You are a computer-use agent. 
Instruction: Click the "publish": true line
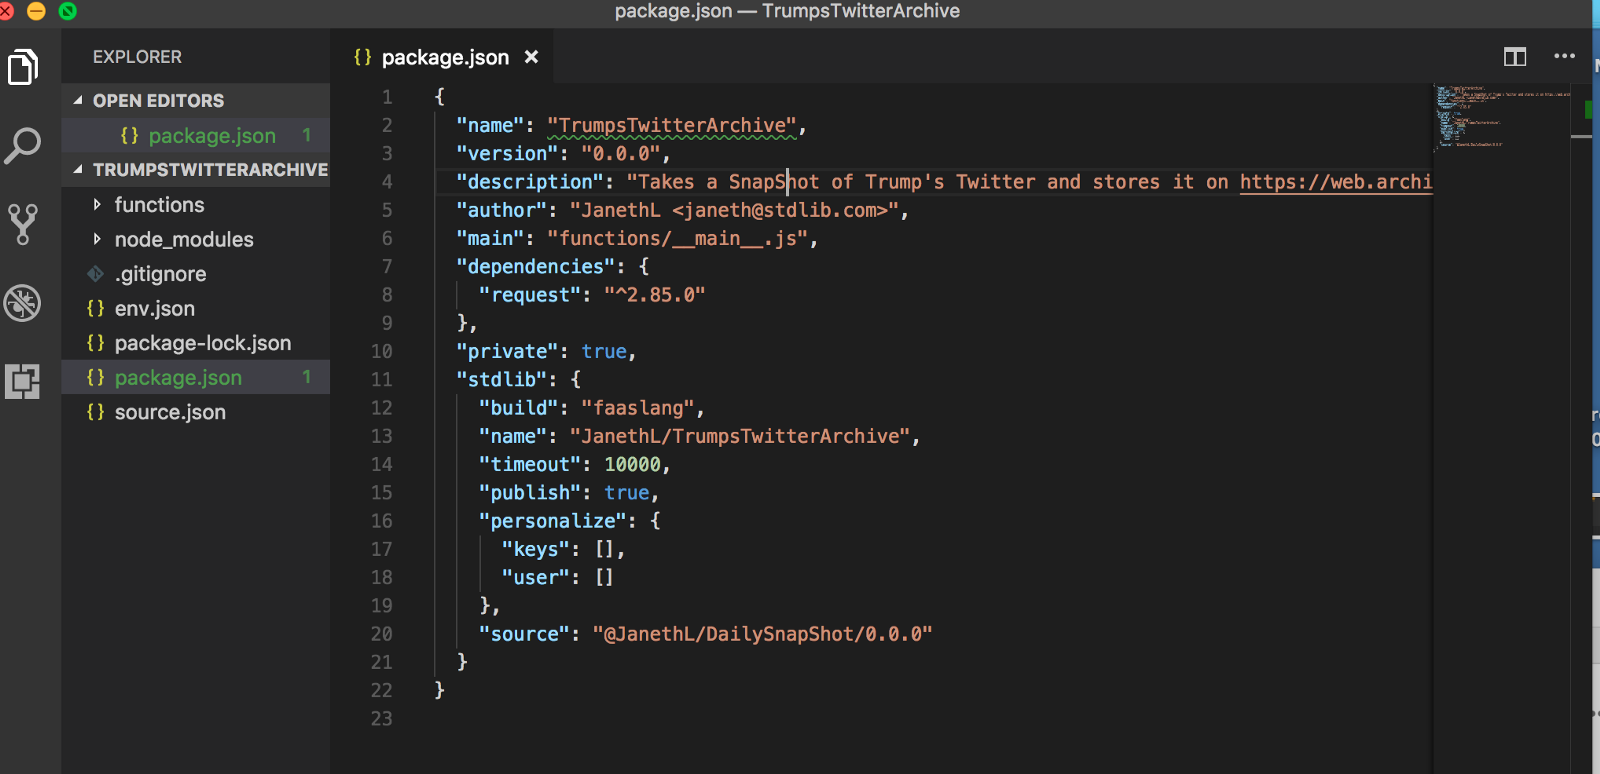point(569,492)
